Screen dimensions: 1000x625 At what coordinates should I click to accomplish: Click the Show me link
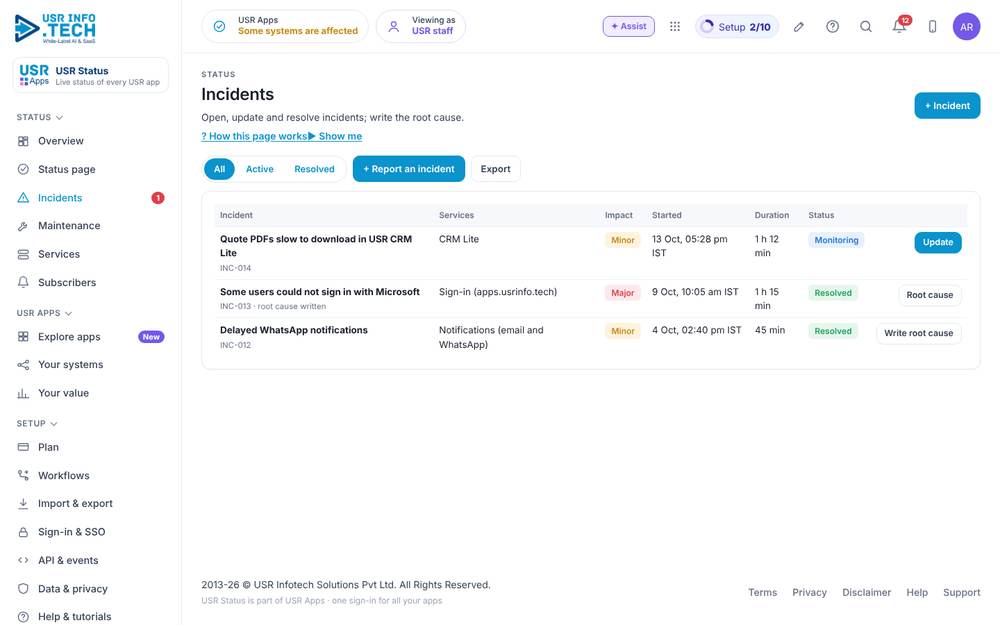(335, 136)
